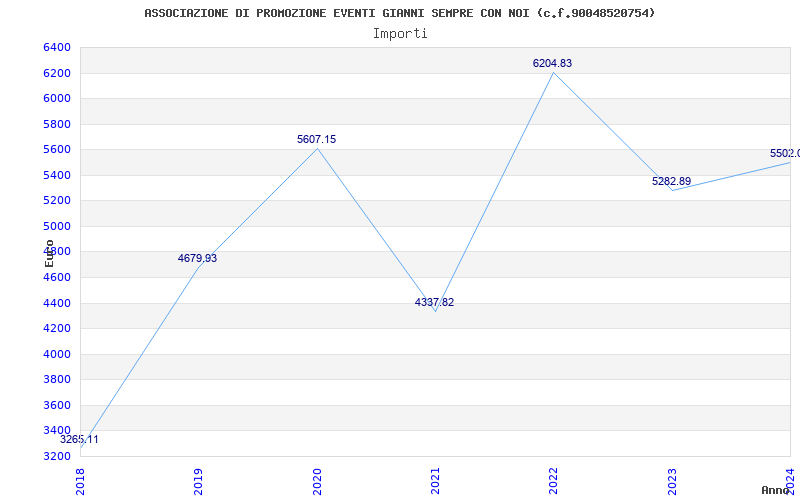
Task: Click the 2021 x-axis label
Action: point(435,482)
